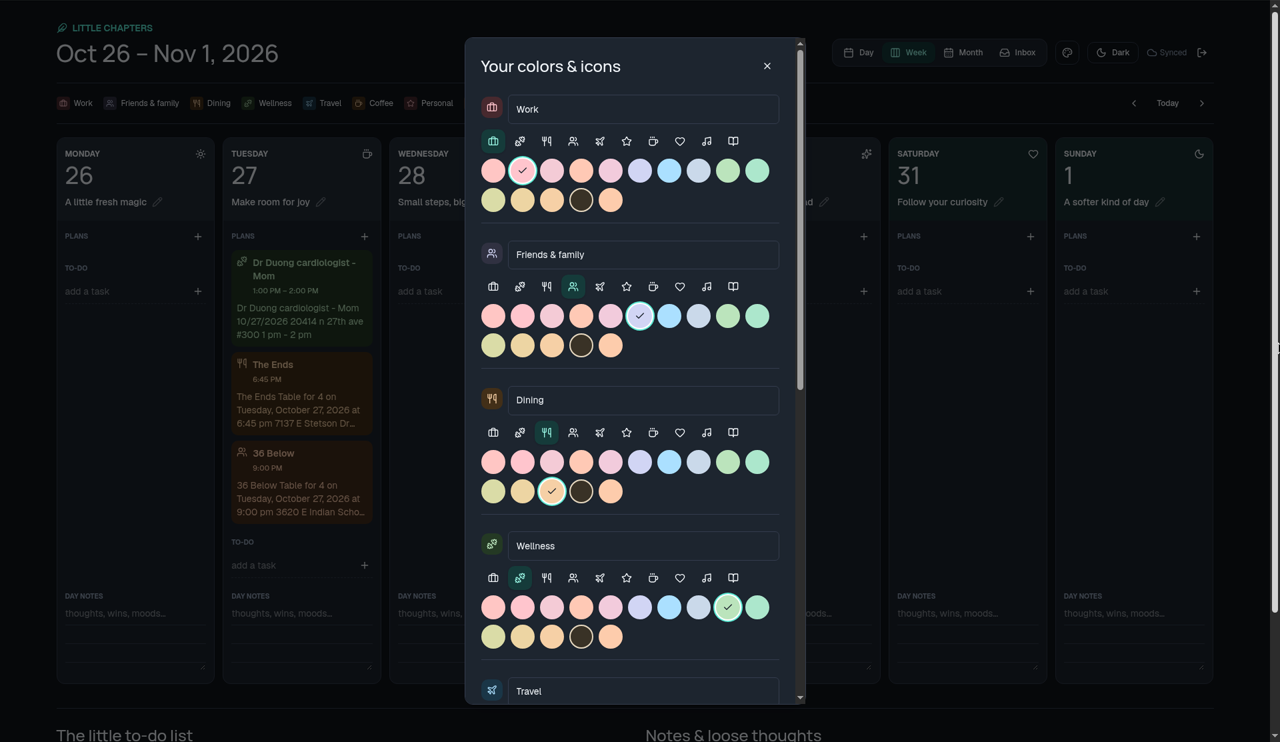Click the sign-out icon next to Synced
This screenshot has width=1280, height=742.
click(1202, 53)
